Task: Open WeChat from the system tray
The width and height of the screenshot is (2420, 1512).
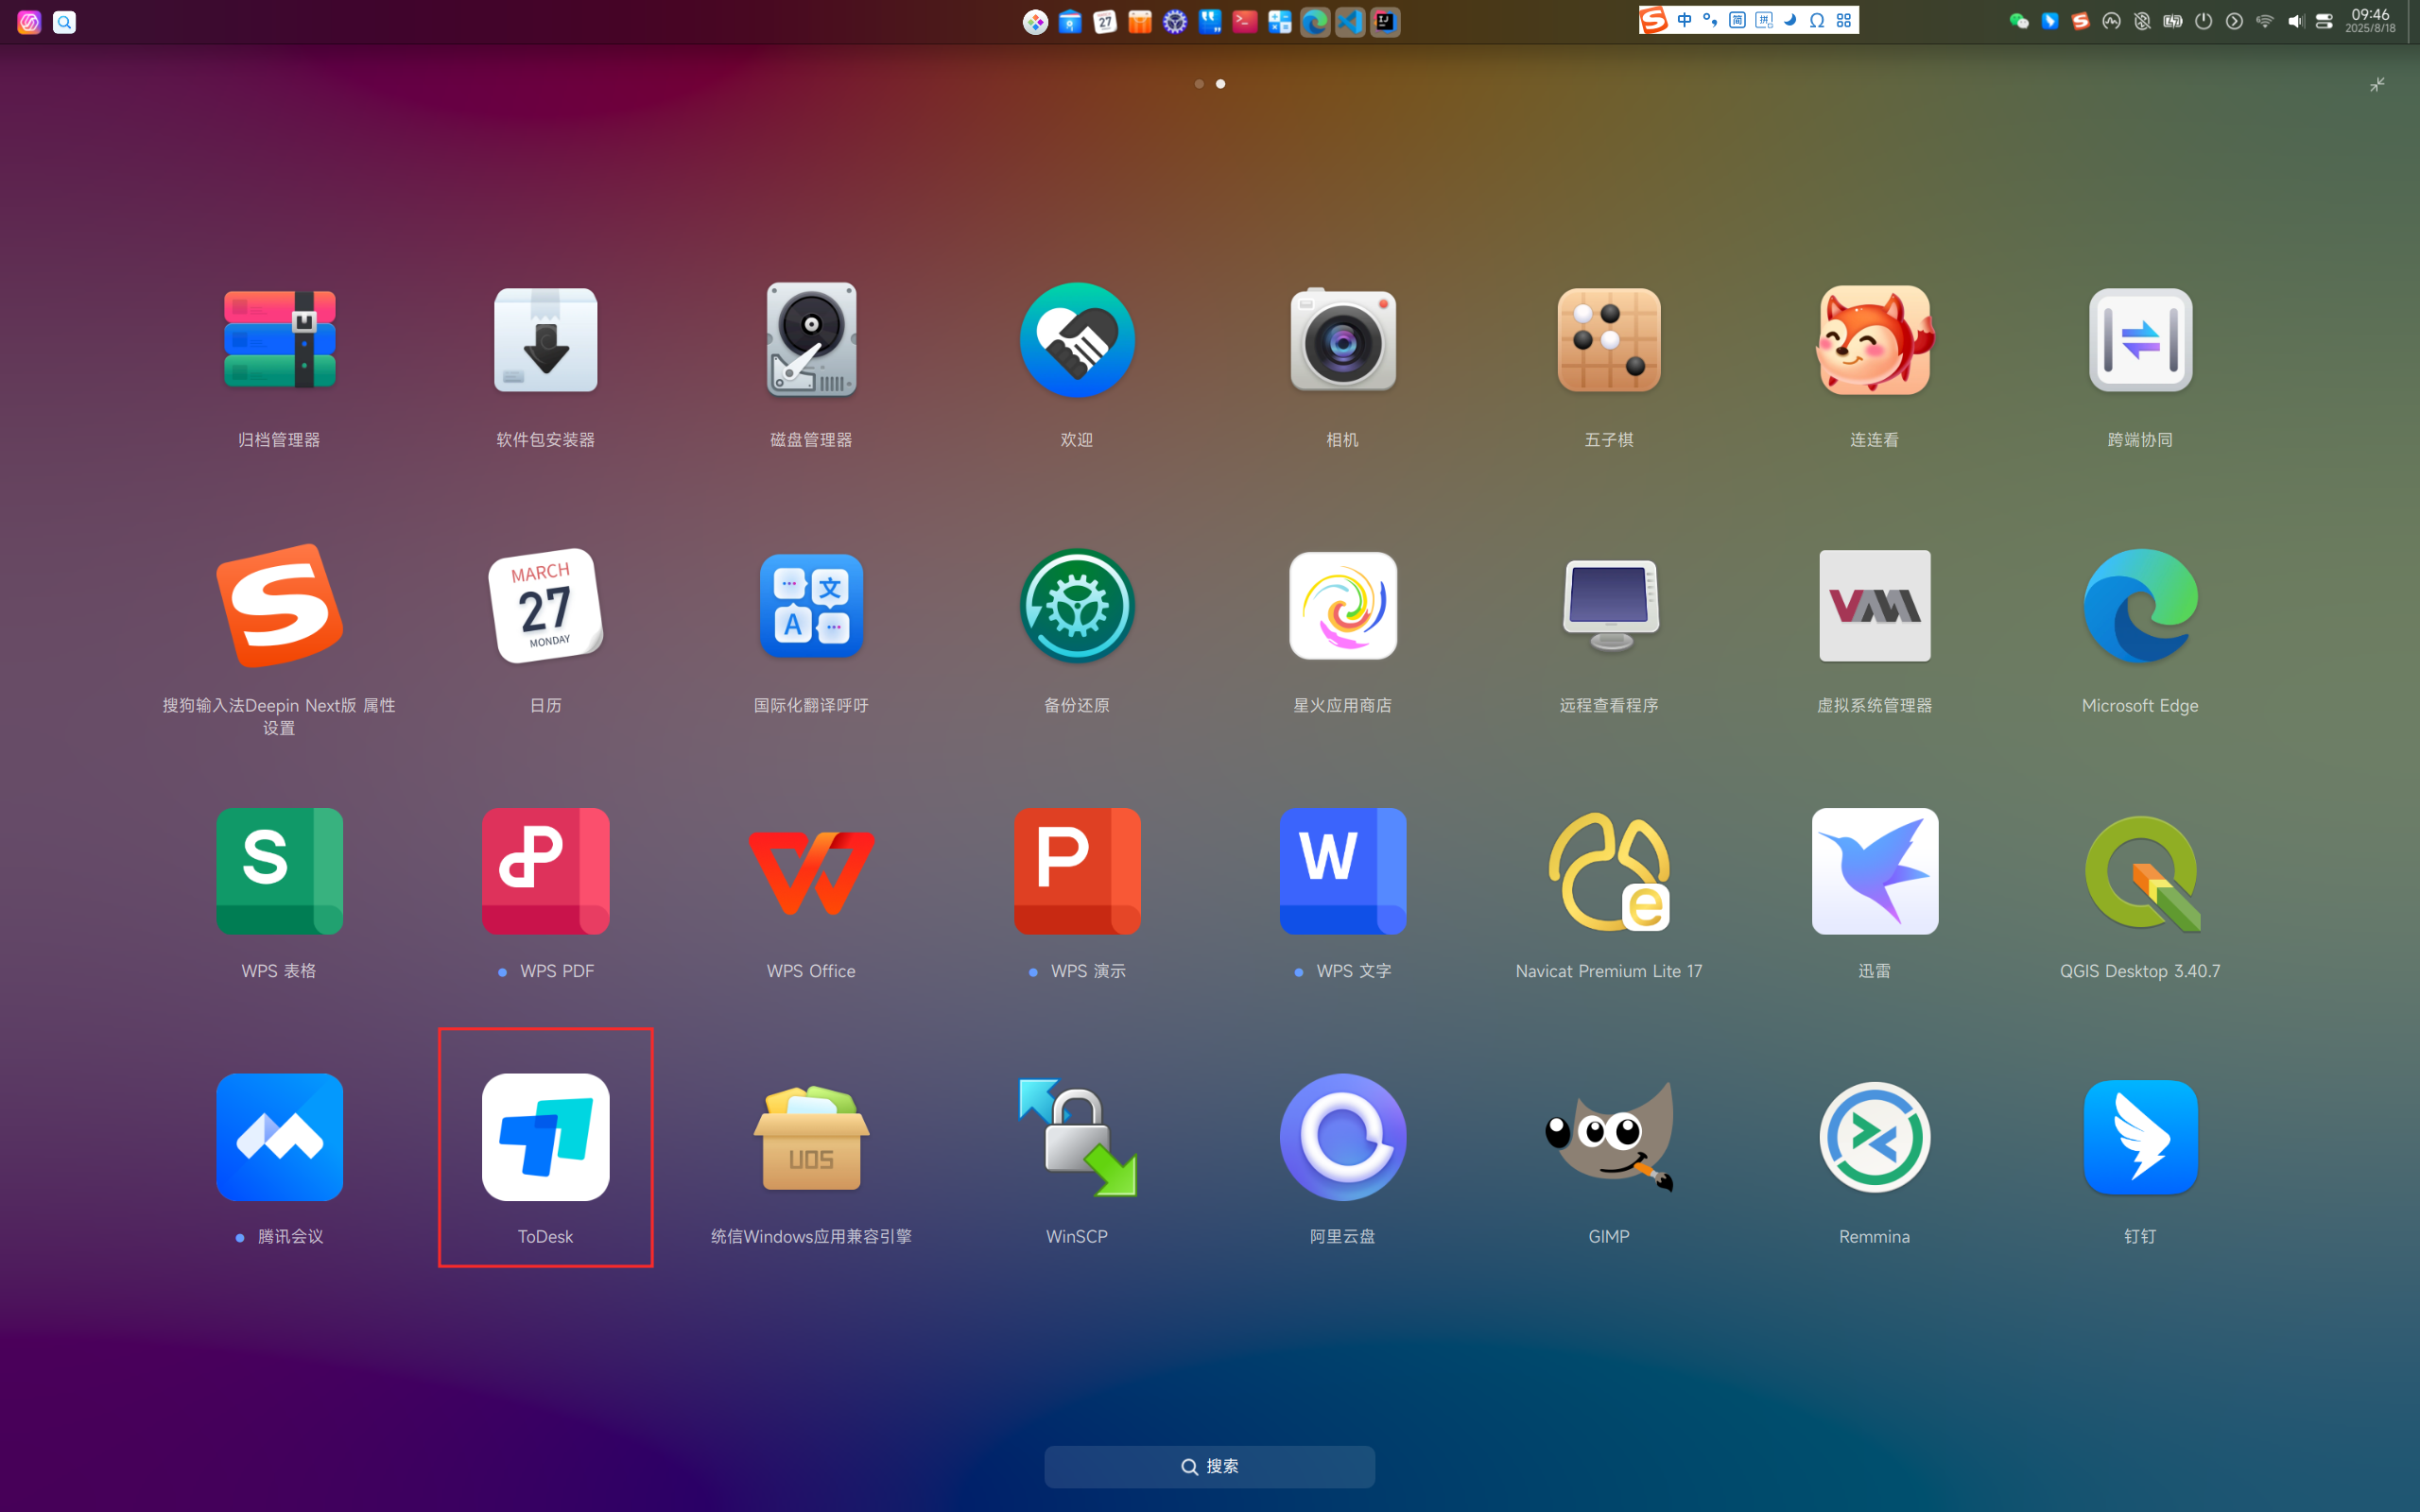Action: (x=2018, y=21)
